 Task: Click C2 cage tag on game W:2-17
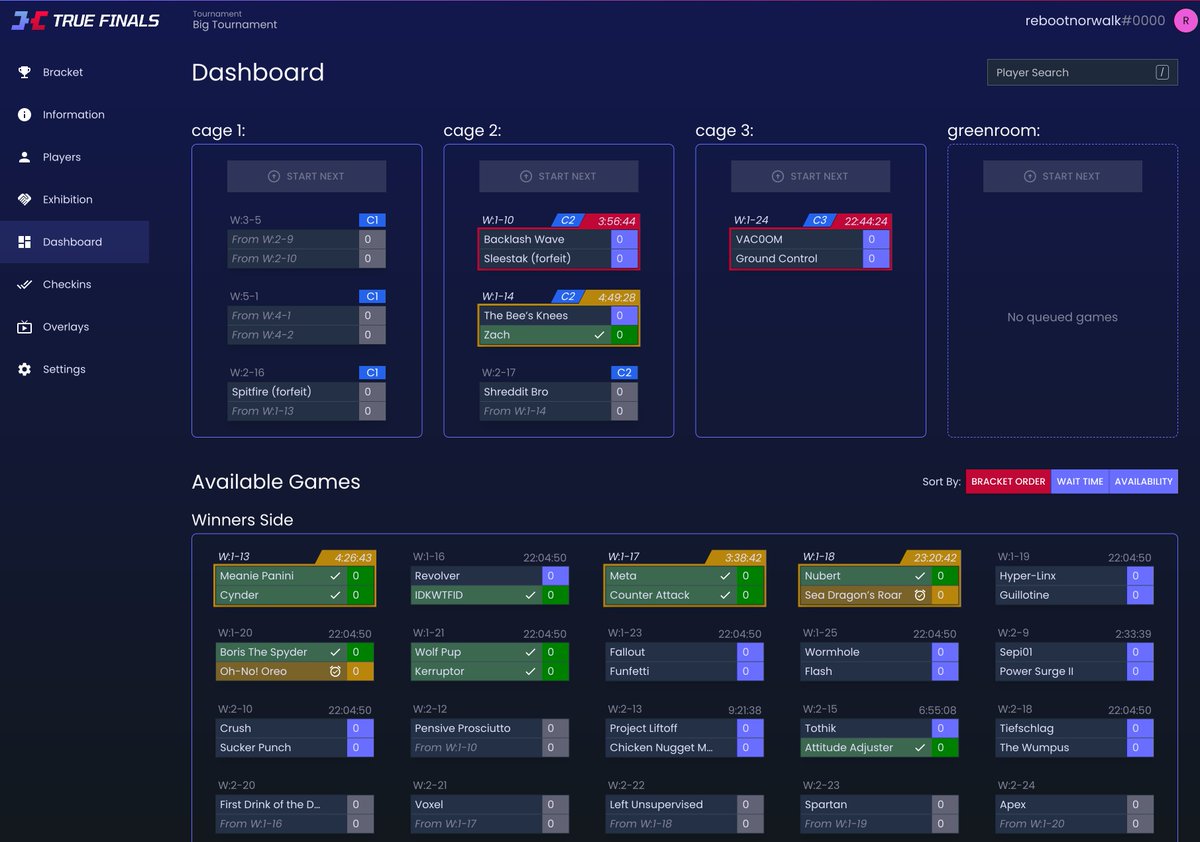[x=624, y=372]
